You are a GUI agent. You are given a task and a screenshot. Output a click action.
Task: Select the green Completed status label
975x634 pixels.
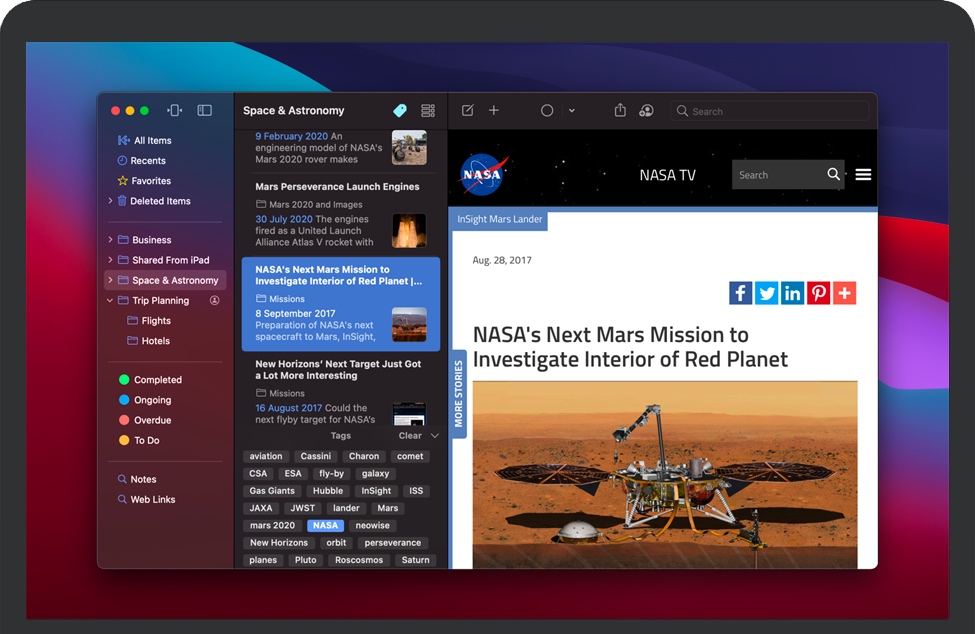[x=157, y=380]
